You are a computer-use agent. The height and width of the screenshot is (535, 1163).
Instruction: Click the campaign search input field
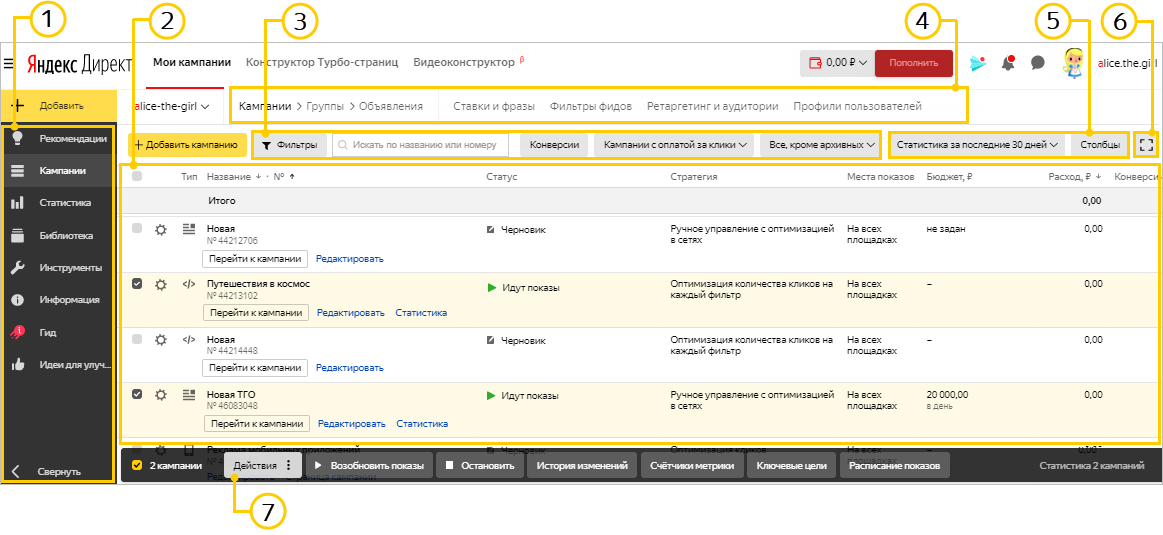(421, 145)
